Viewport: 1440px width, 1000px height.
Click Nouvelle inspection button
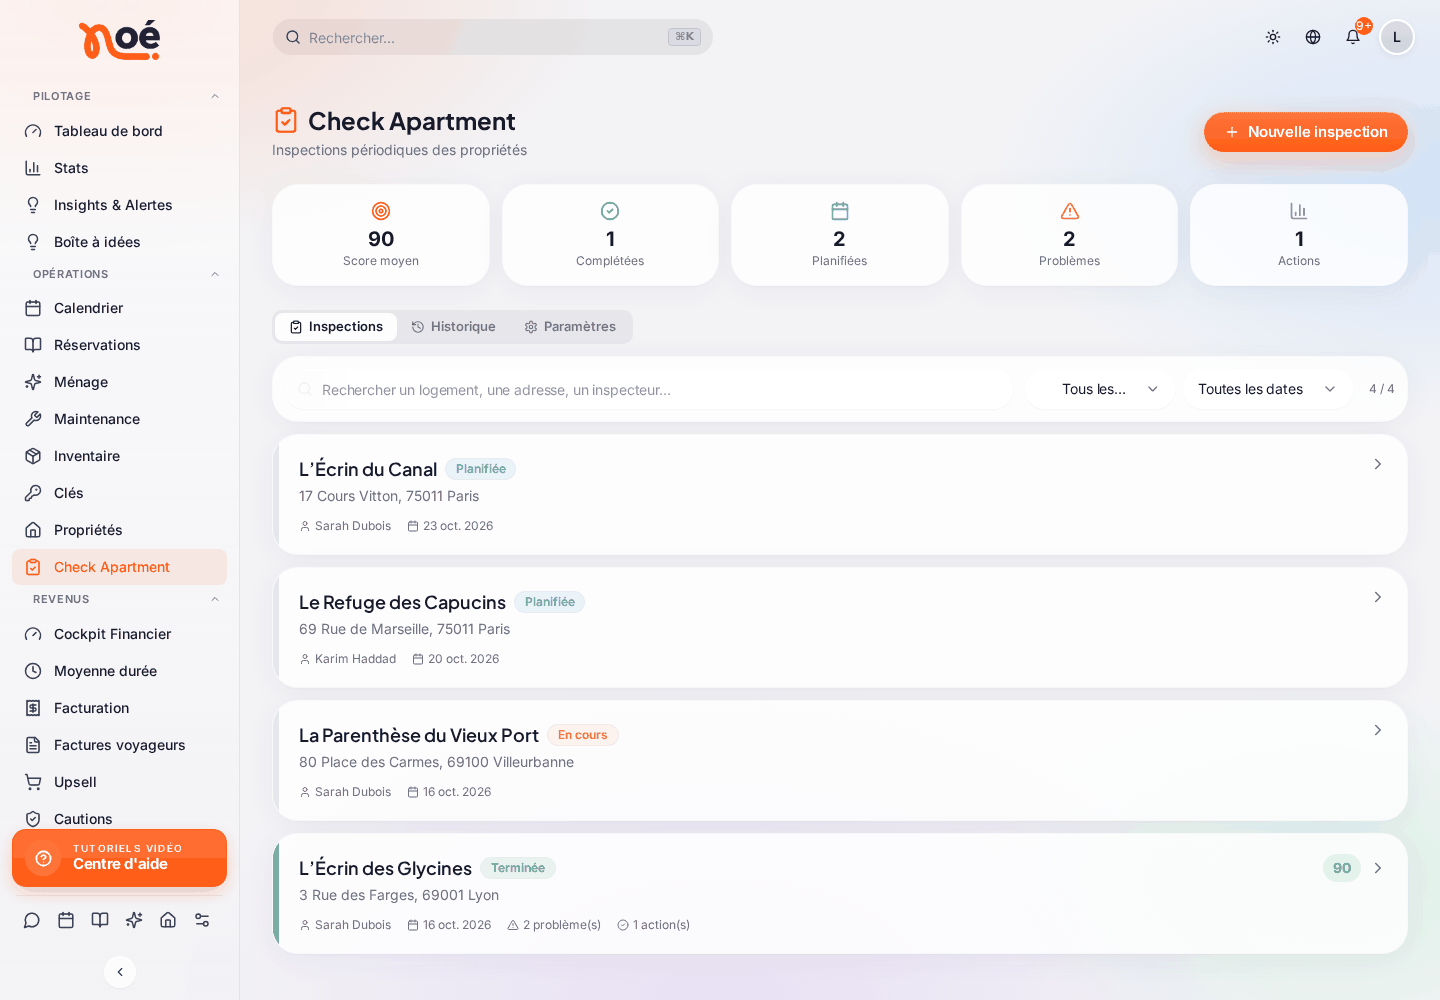(x=1306, y=132)
